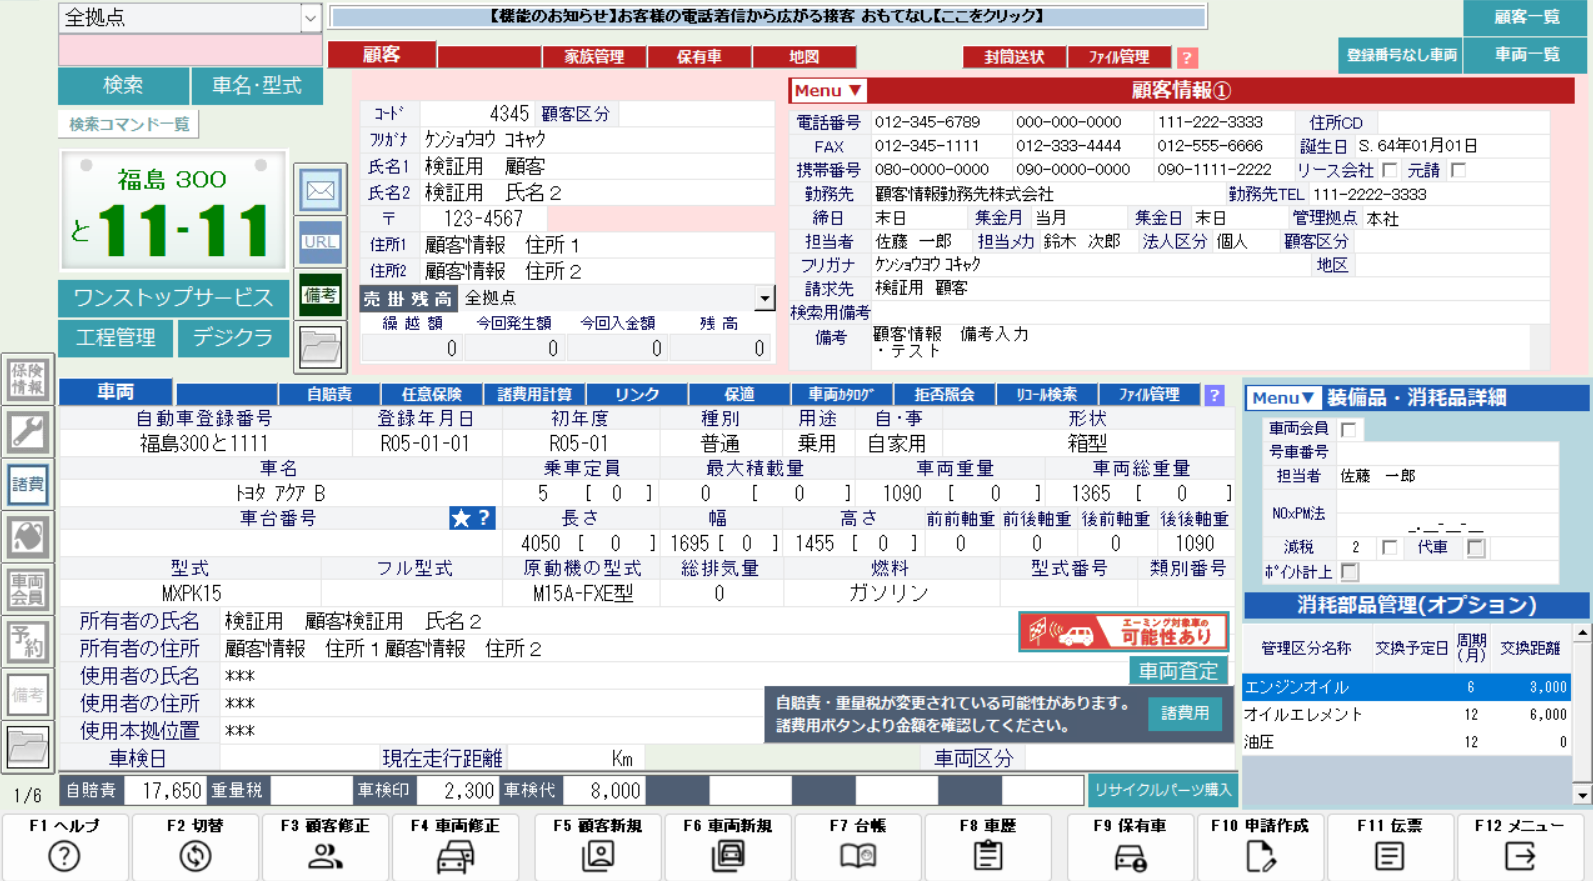This screenshot has width=1593, height=881.
Task: Open the 任意保険 vehicle tab
Action: (x=431, y=395)
